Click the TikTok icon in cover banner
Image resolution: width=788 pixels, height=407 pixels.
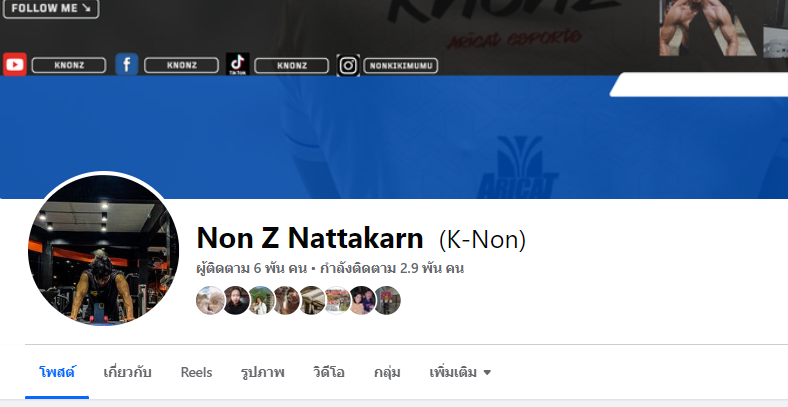(238, 65)
